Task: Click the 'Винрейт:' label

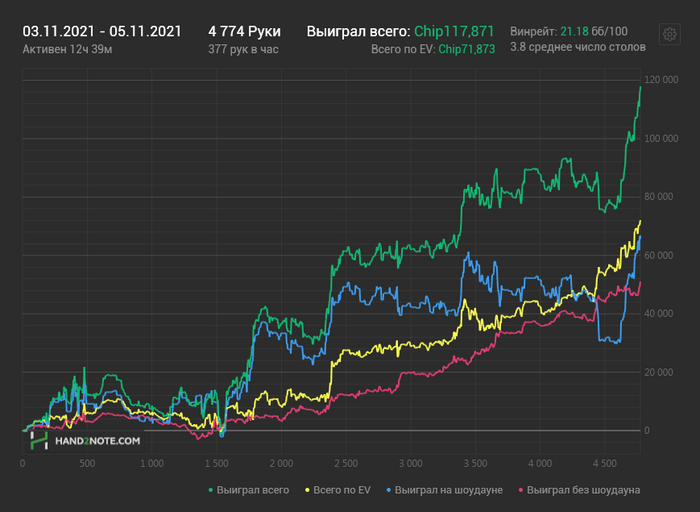Action: point(533,32)
